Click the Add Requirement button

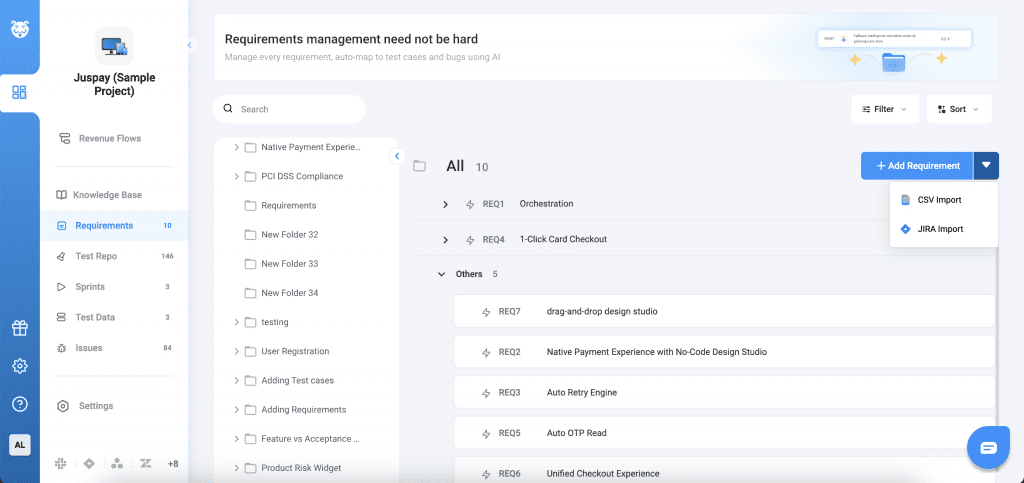click(x=916, y=166)
